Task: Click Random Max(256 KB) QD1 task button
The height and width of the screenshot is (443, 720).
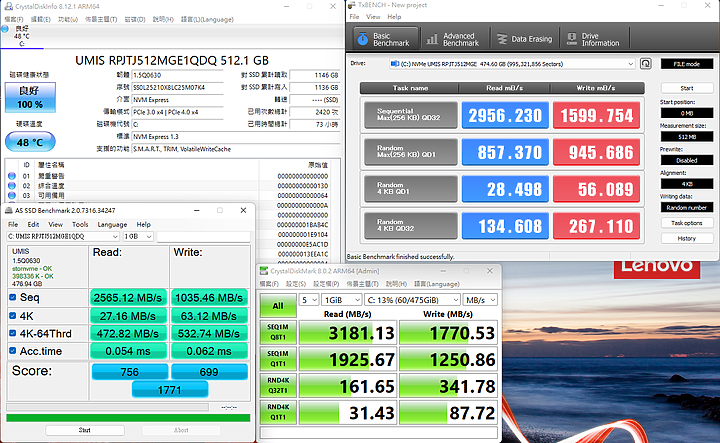Action: pos(411,151)
